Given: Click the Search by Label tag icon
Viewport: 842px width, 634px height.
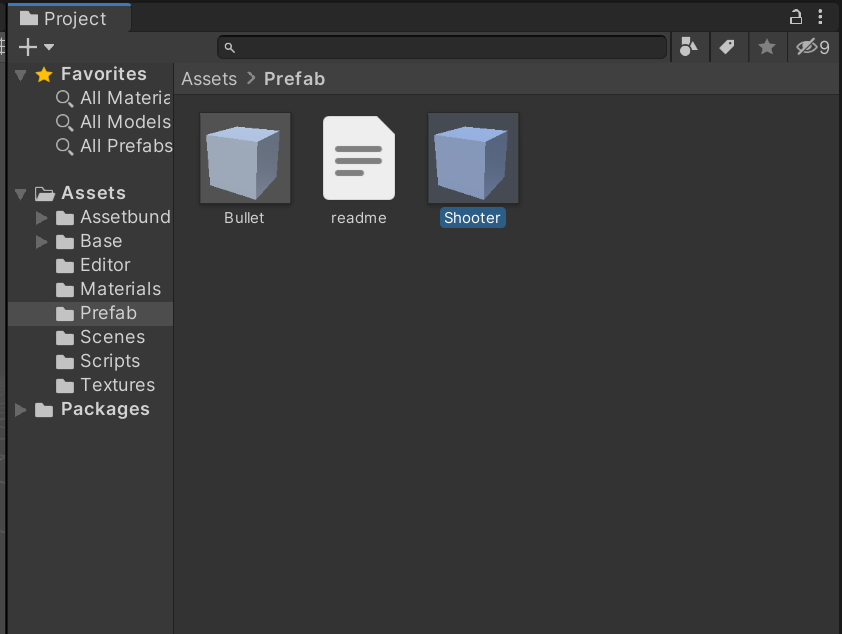Looking at the screenshot, I should pyautogui.click(x=727, y=47).
